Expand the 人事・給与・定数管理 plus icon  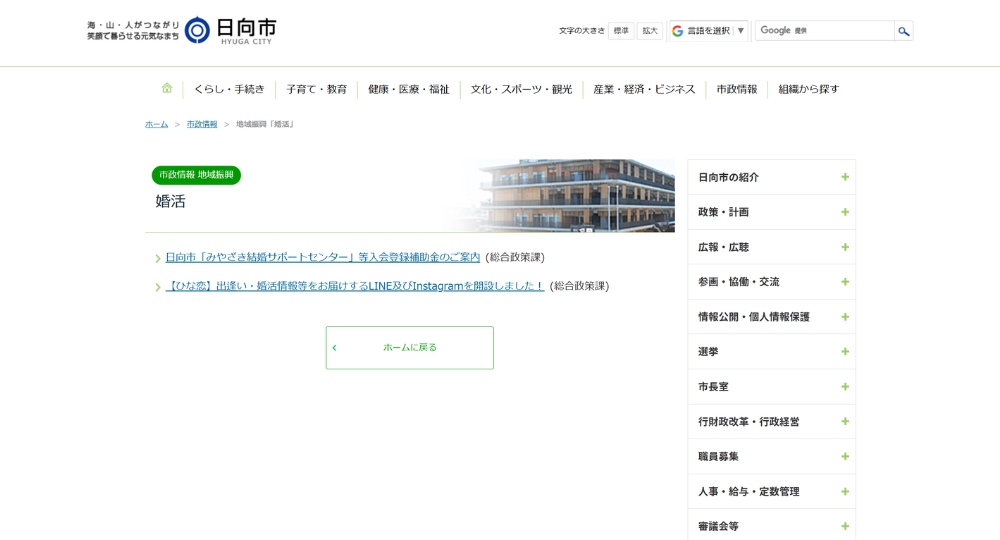click(844, 491)
